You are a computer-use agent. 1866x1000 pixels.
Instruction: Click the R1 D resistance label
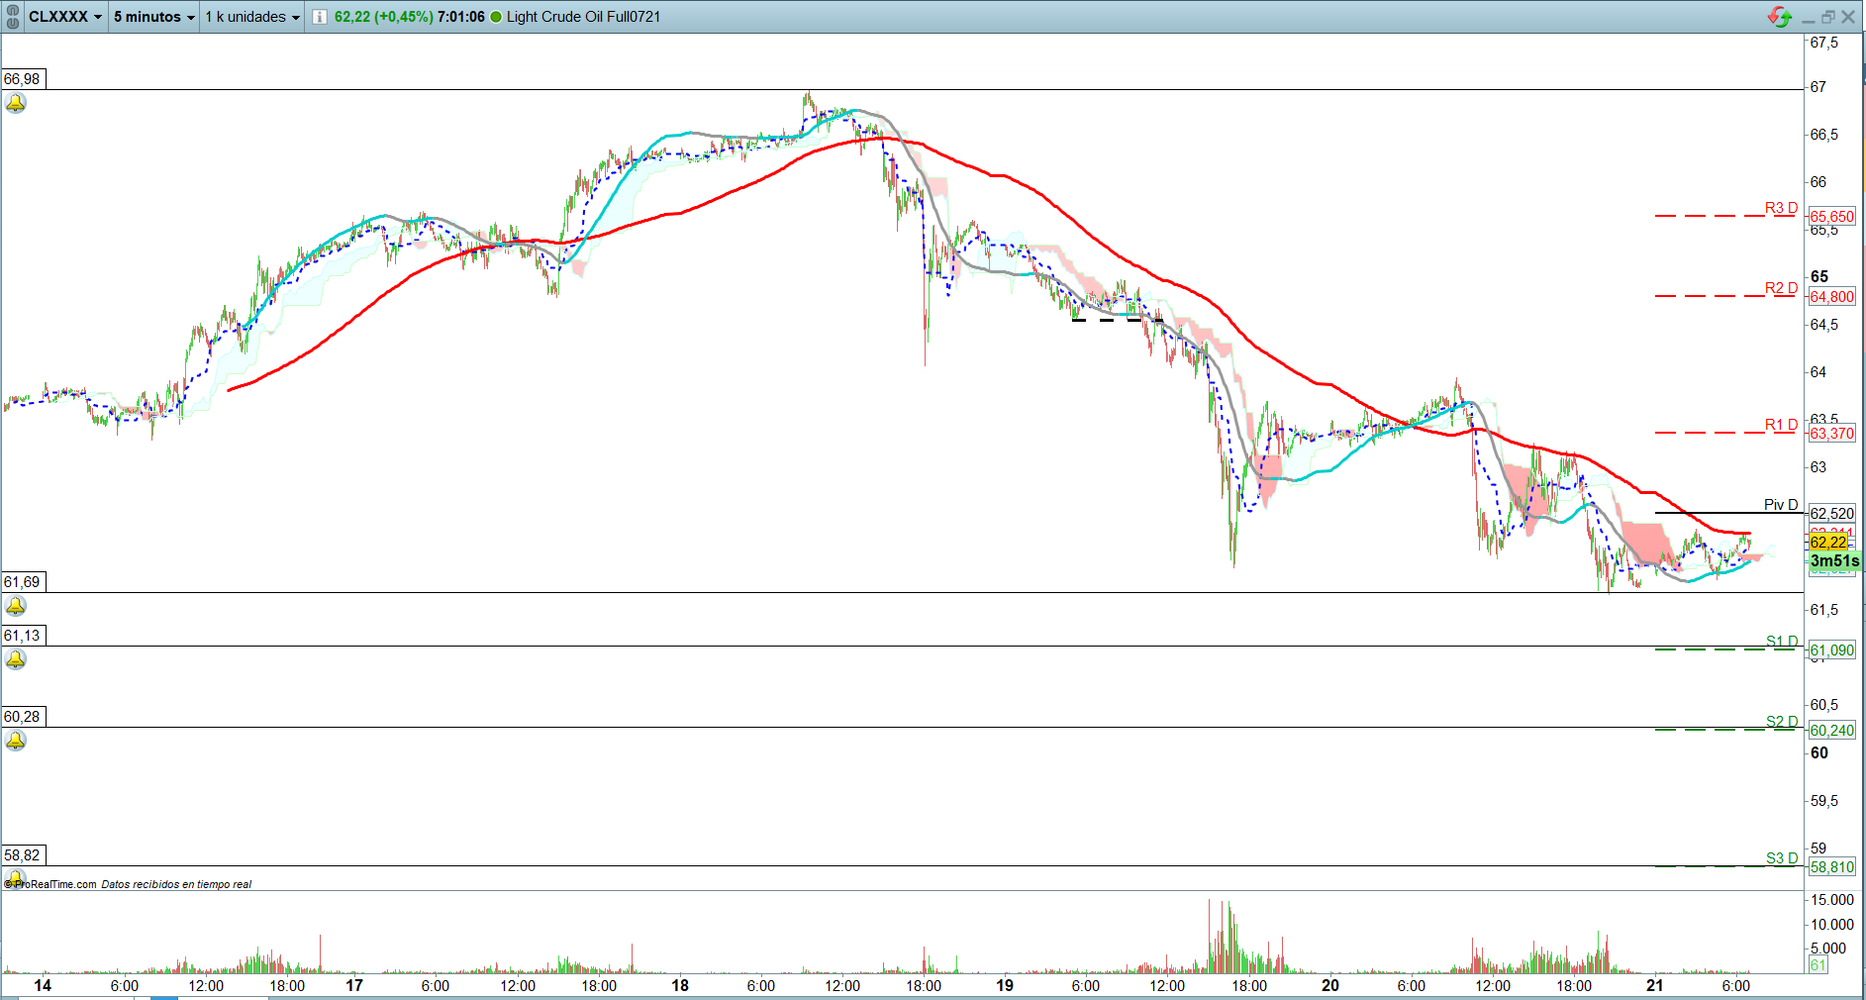[x=1781, y=425]
